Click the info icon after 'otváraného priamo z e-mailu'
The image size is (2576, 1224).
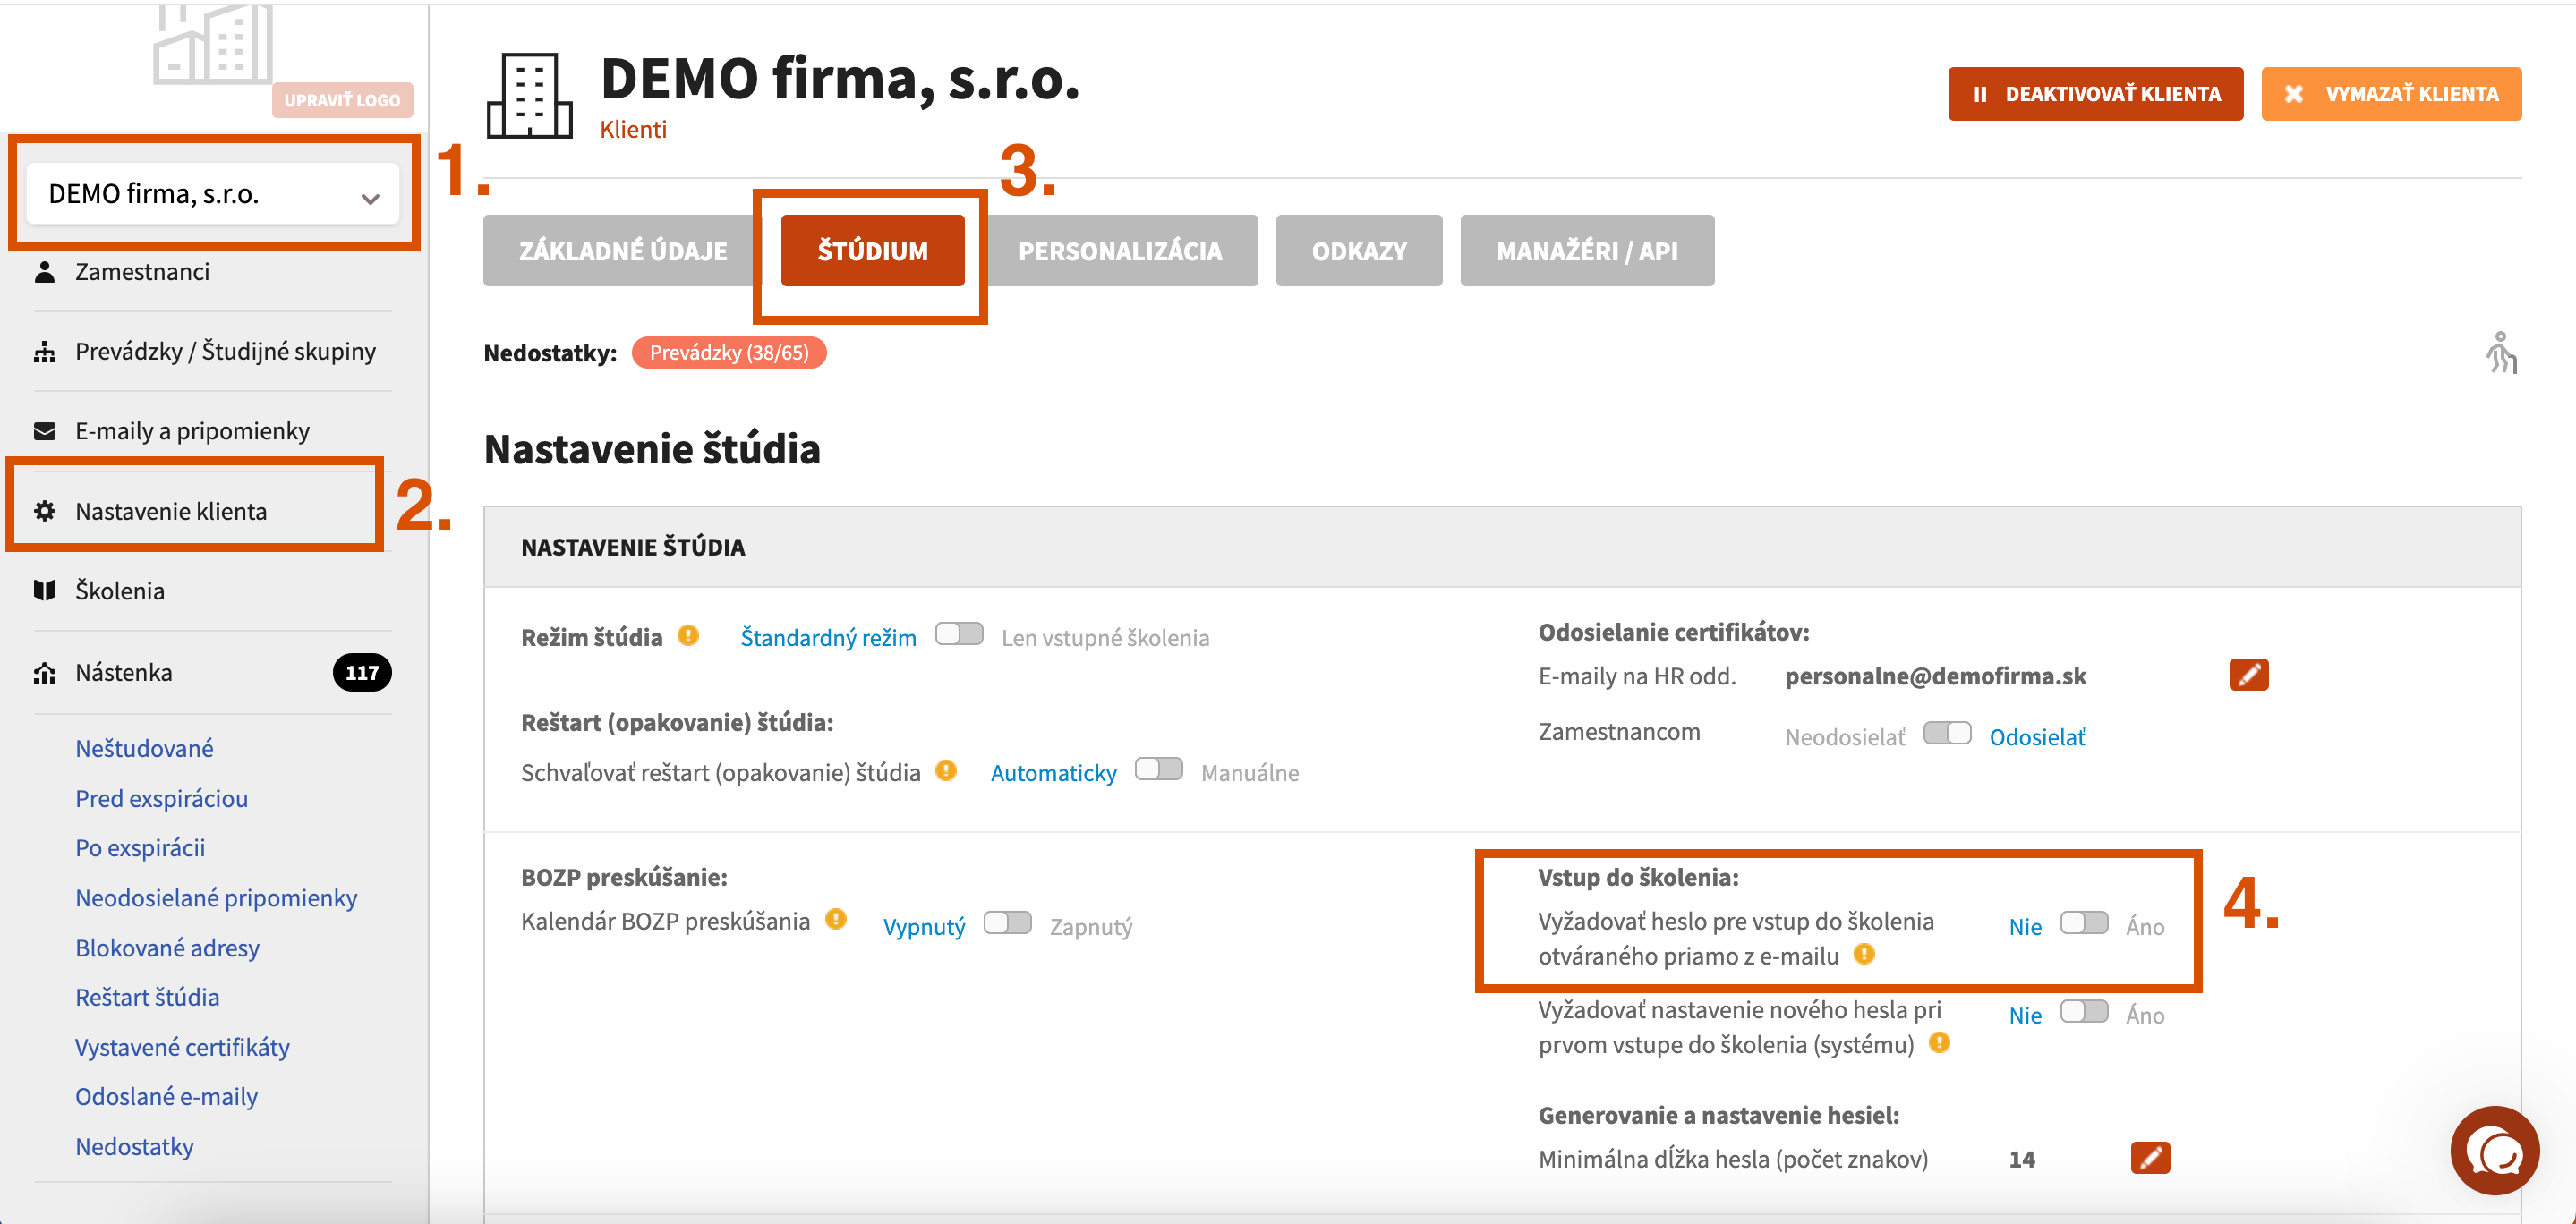pyautogui.click(x=1863, y=954)
